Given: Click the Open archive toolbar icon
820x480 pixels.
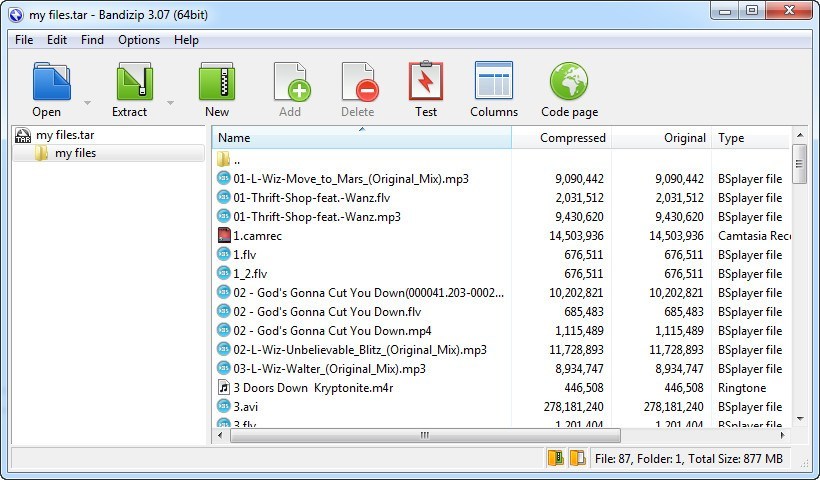Looking at the screenshot, I should [x=51, y=82].
